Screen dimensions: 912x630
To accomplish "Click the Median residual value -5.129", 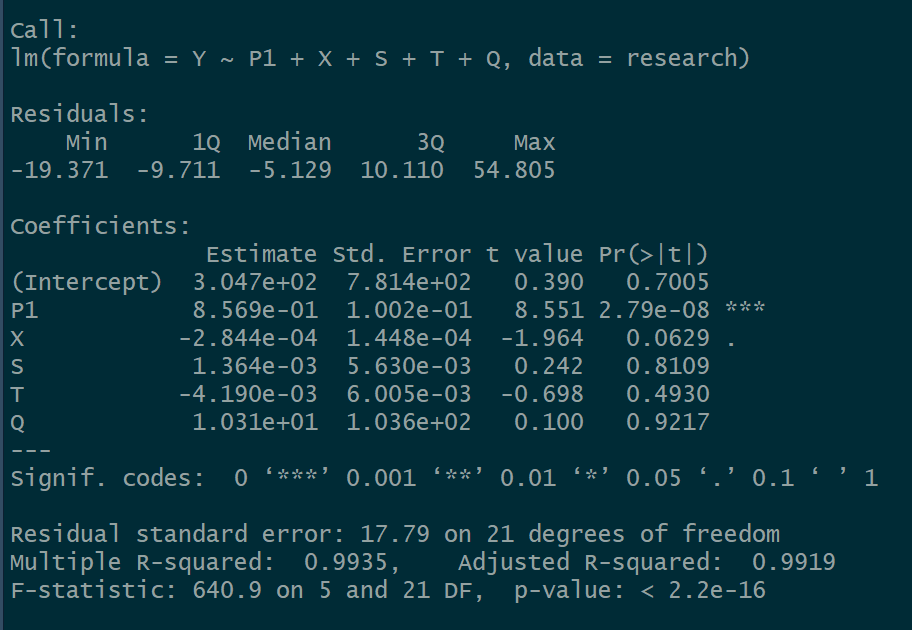I will coord(290,170).
